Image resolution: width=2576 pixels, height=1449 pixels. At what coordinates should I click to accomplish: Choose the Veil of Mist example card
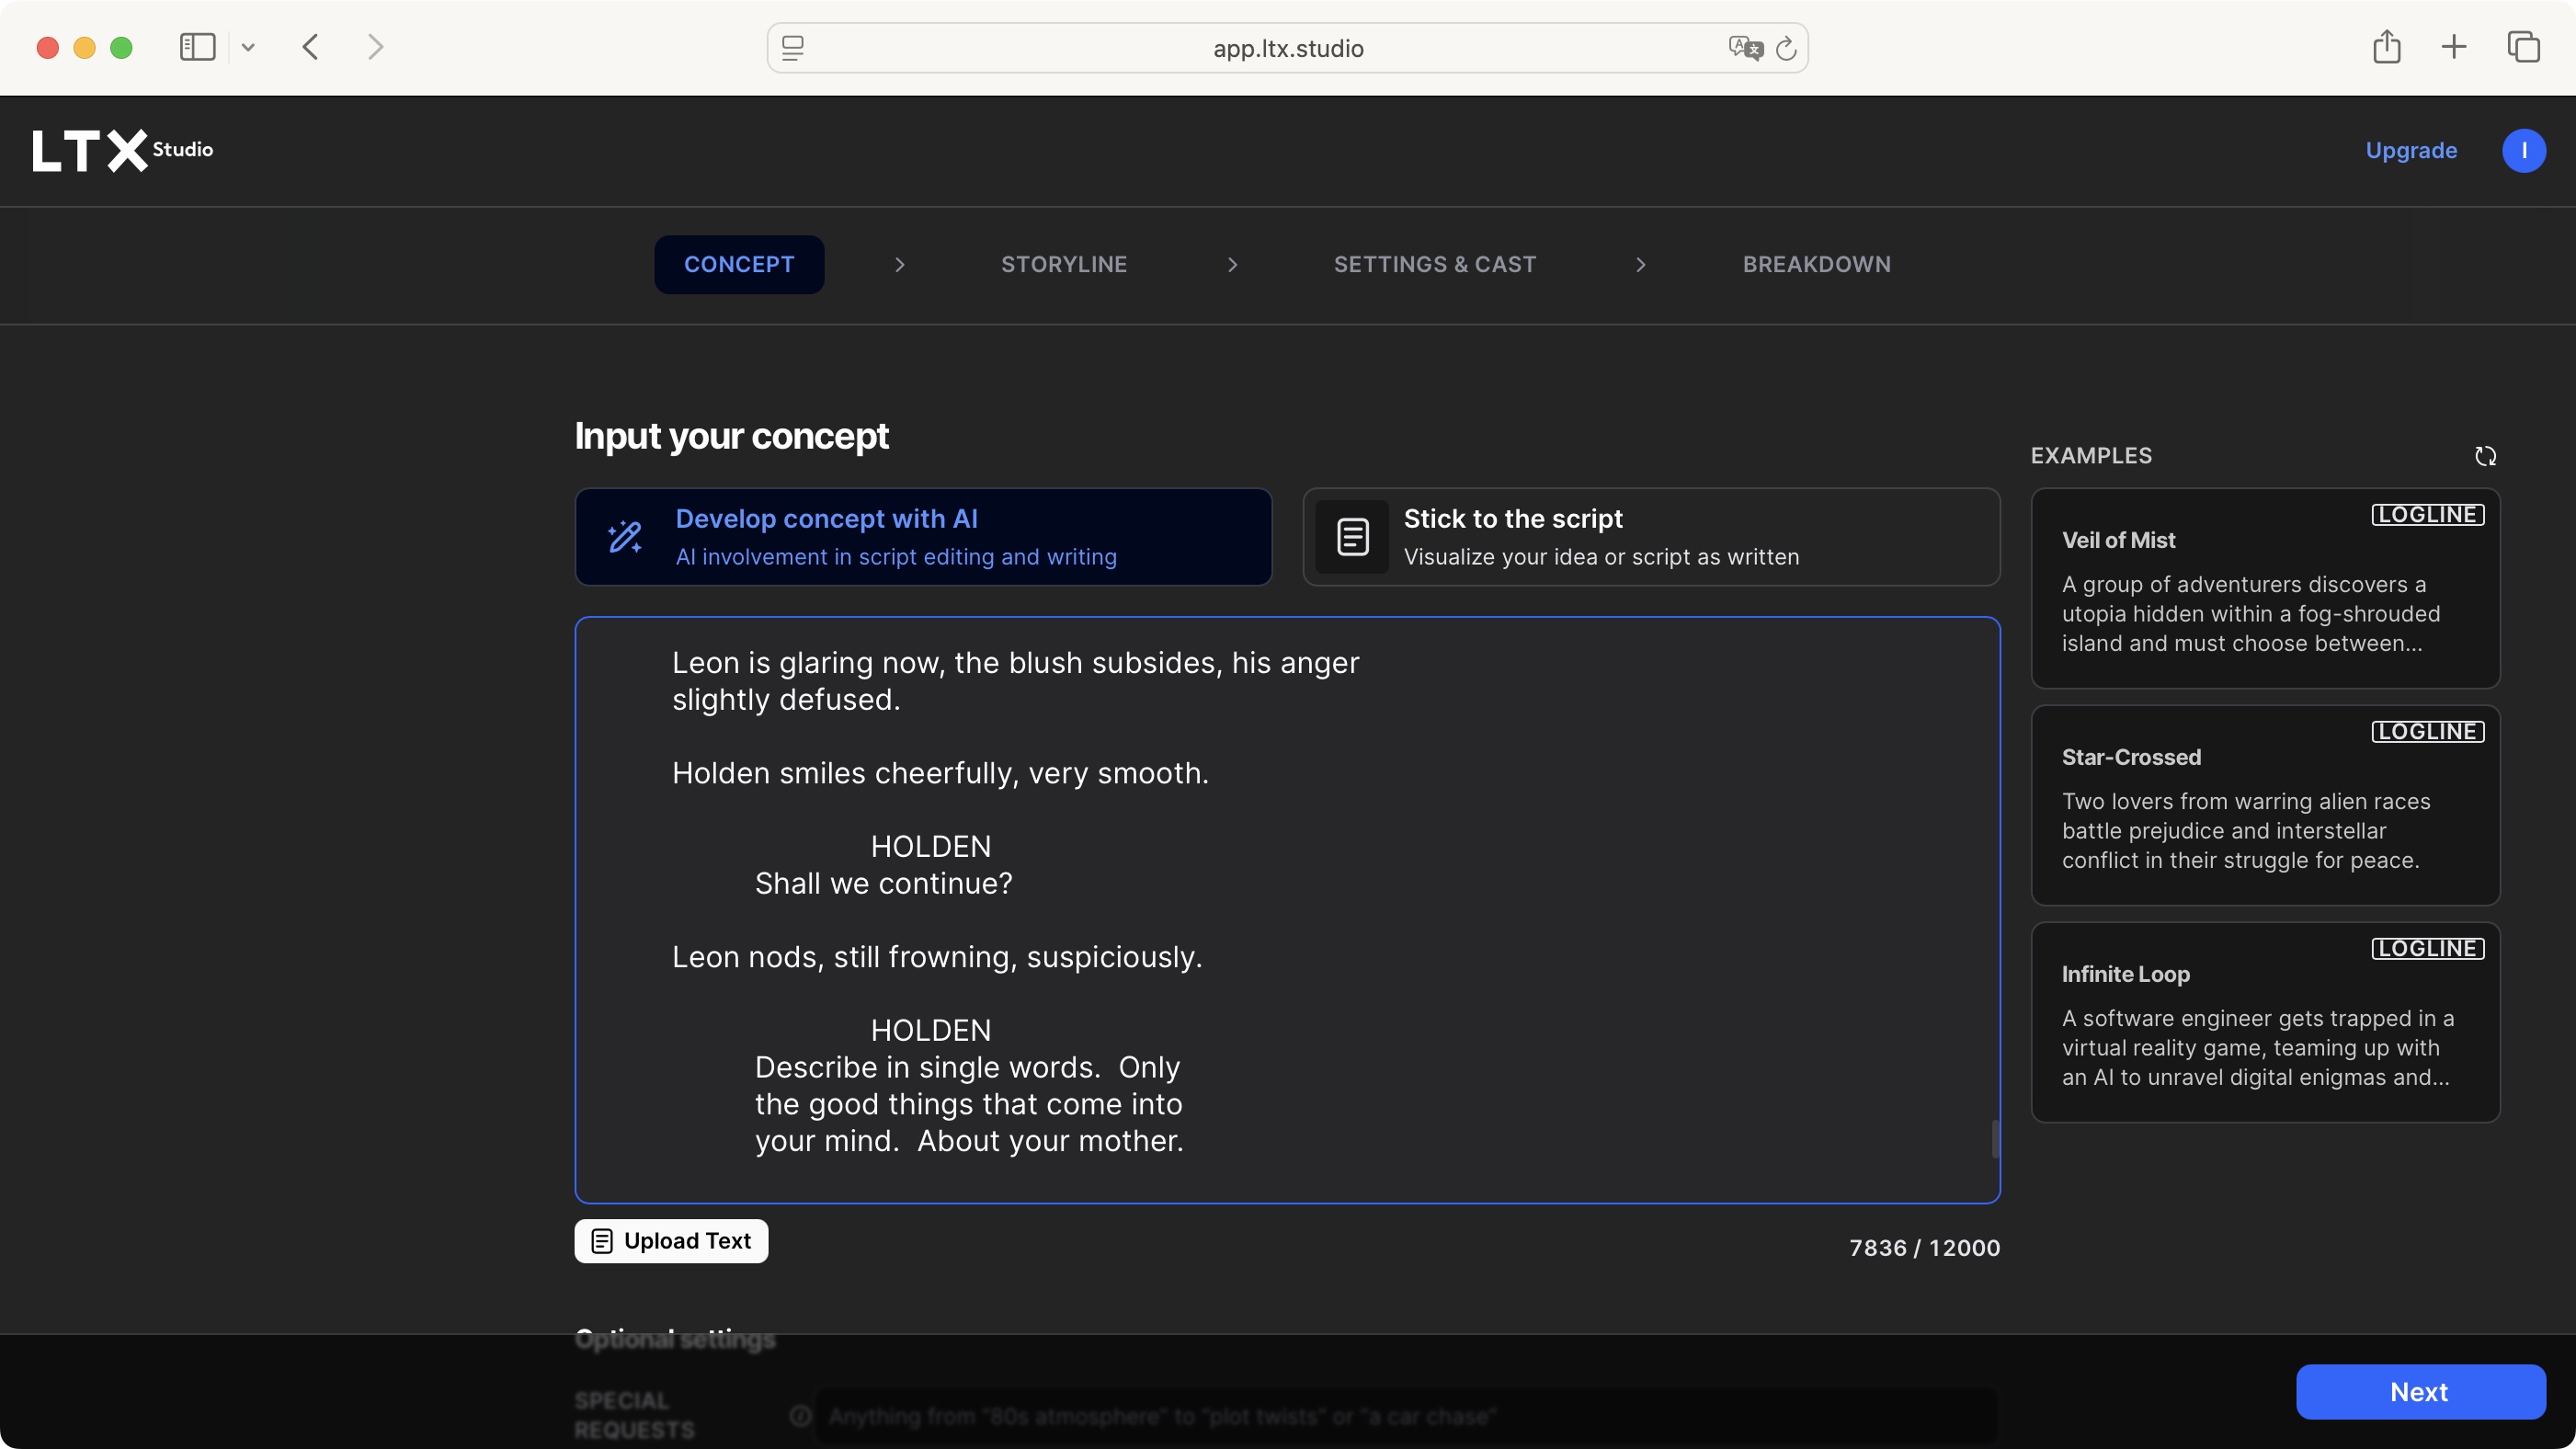click(2265, 588)
